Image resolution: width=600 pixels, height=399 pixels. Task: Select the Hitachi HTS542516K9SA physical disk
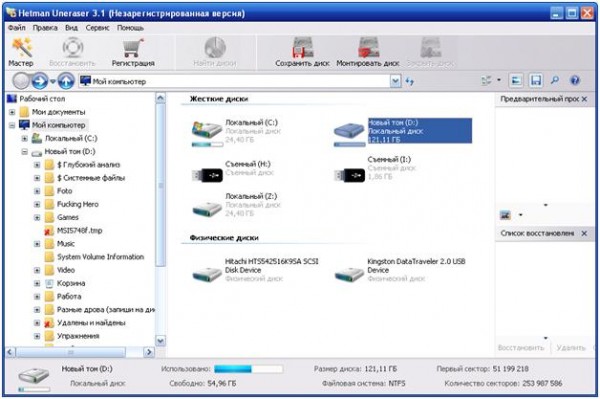pyautogui.click(x=207, y=274)
